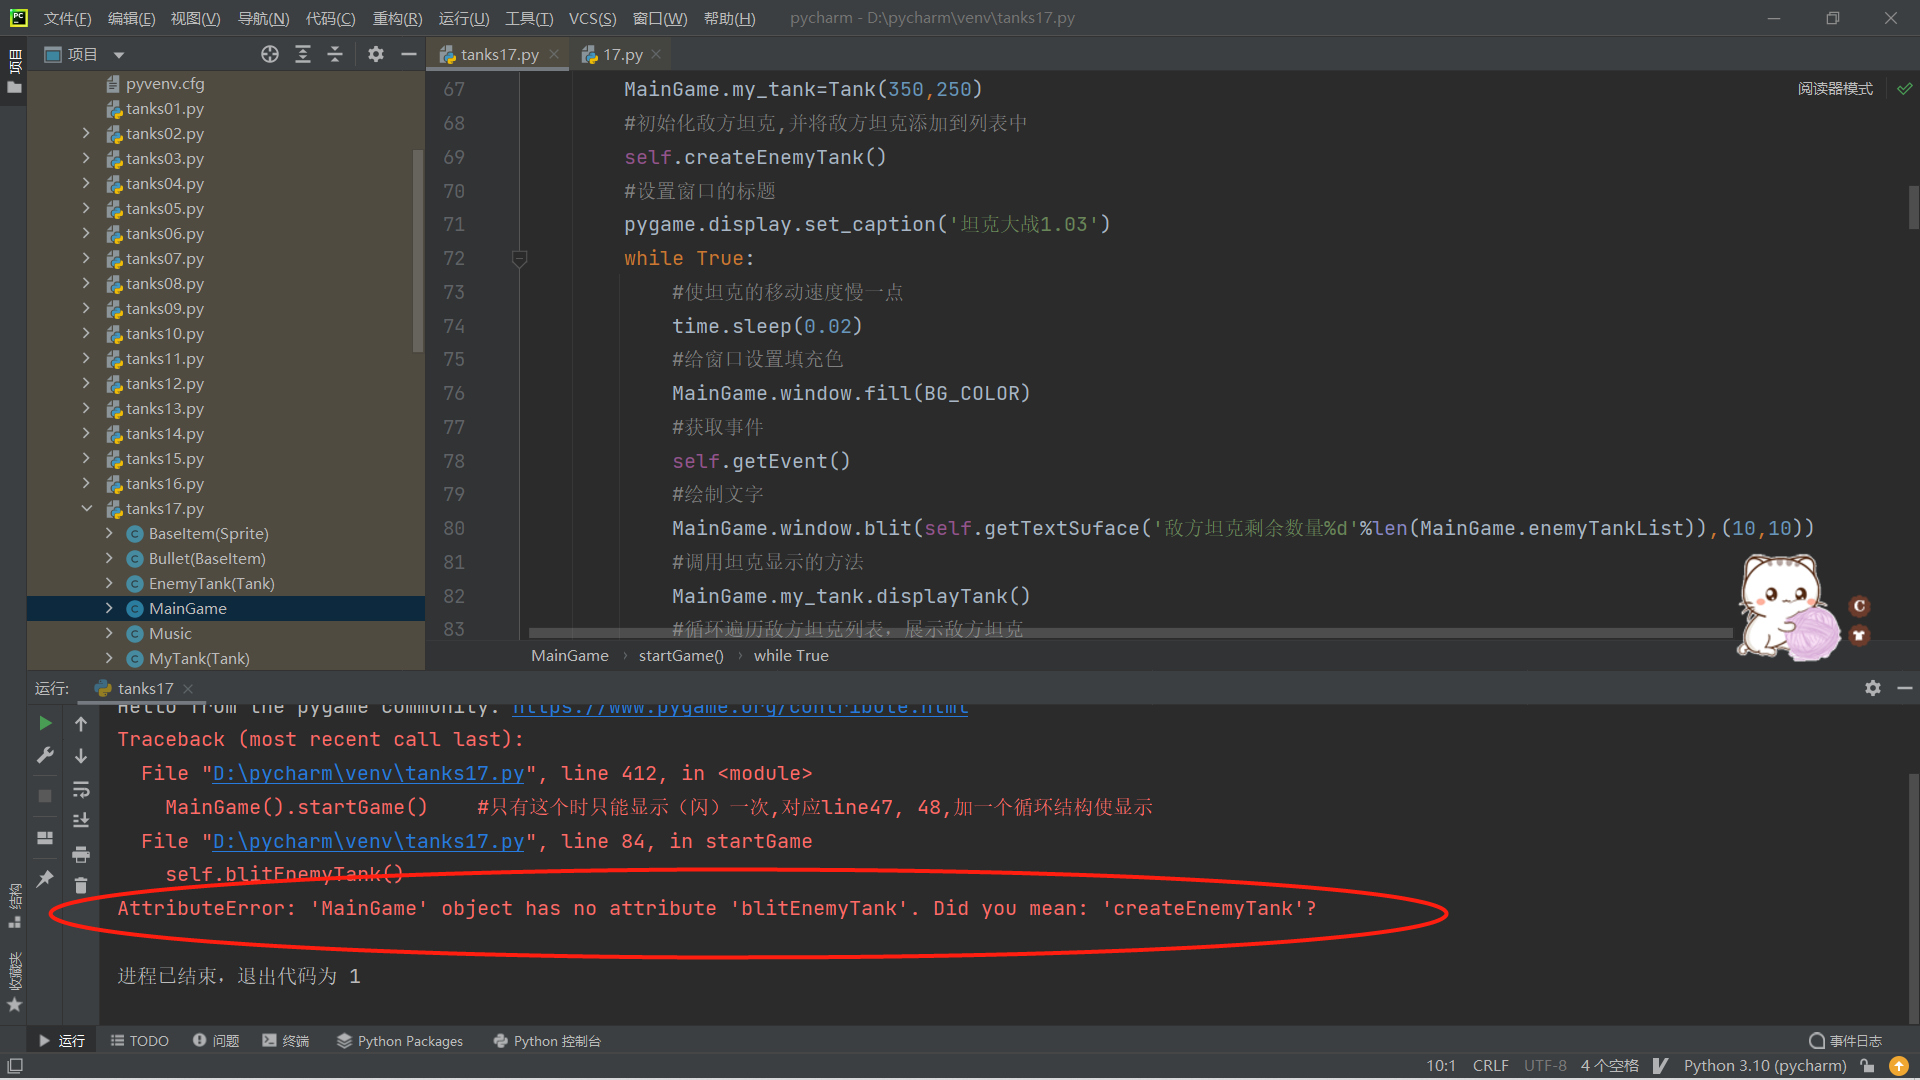Toggle the pin tab icon in run panel
Image resolution: width=1920 pixels, height=1080 pixels.
point(45,878)
